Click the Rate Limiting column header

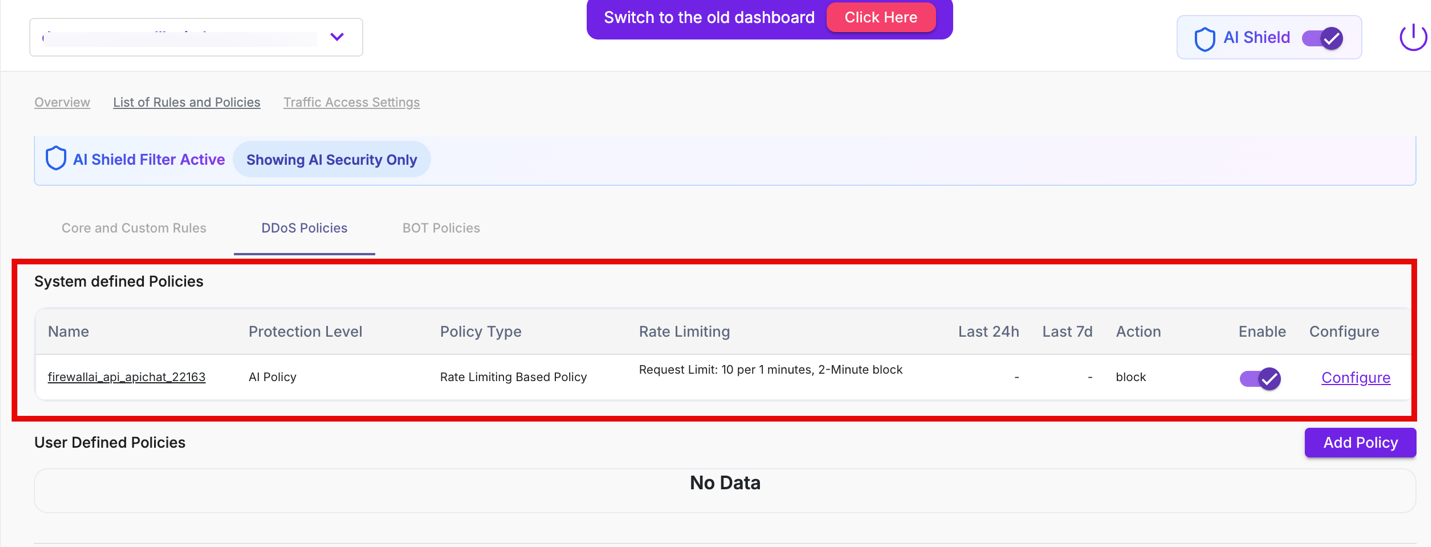[684, 331]
